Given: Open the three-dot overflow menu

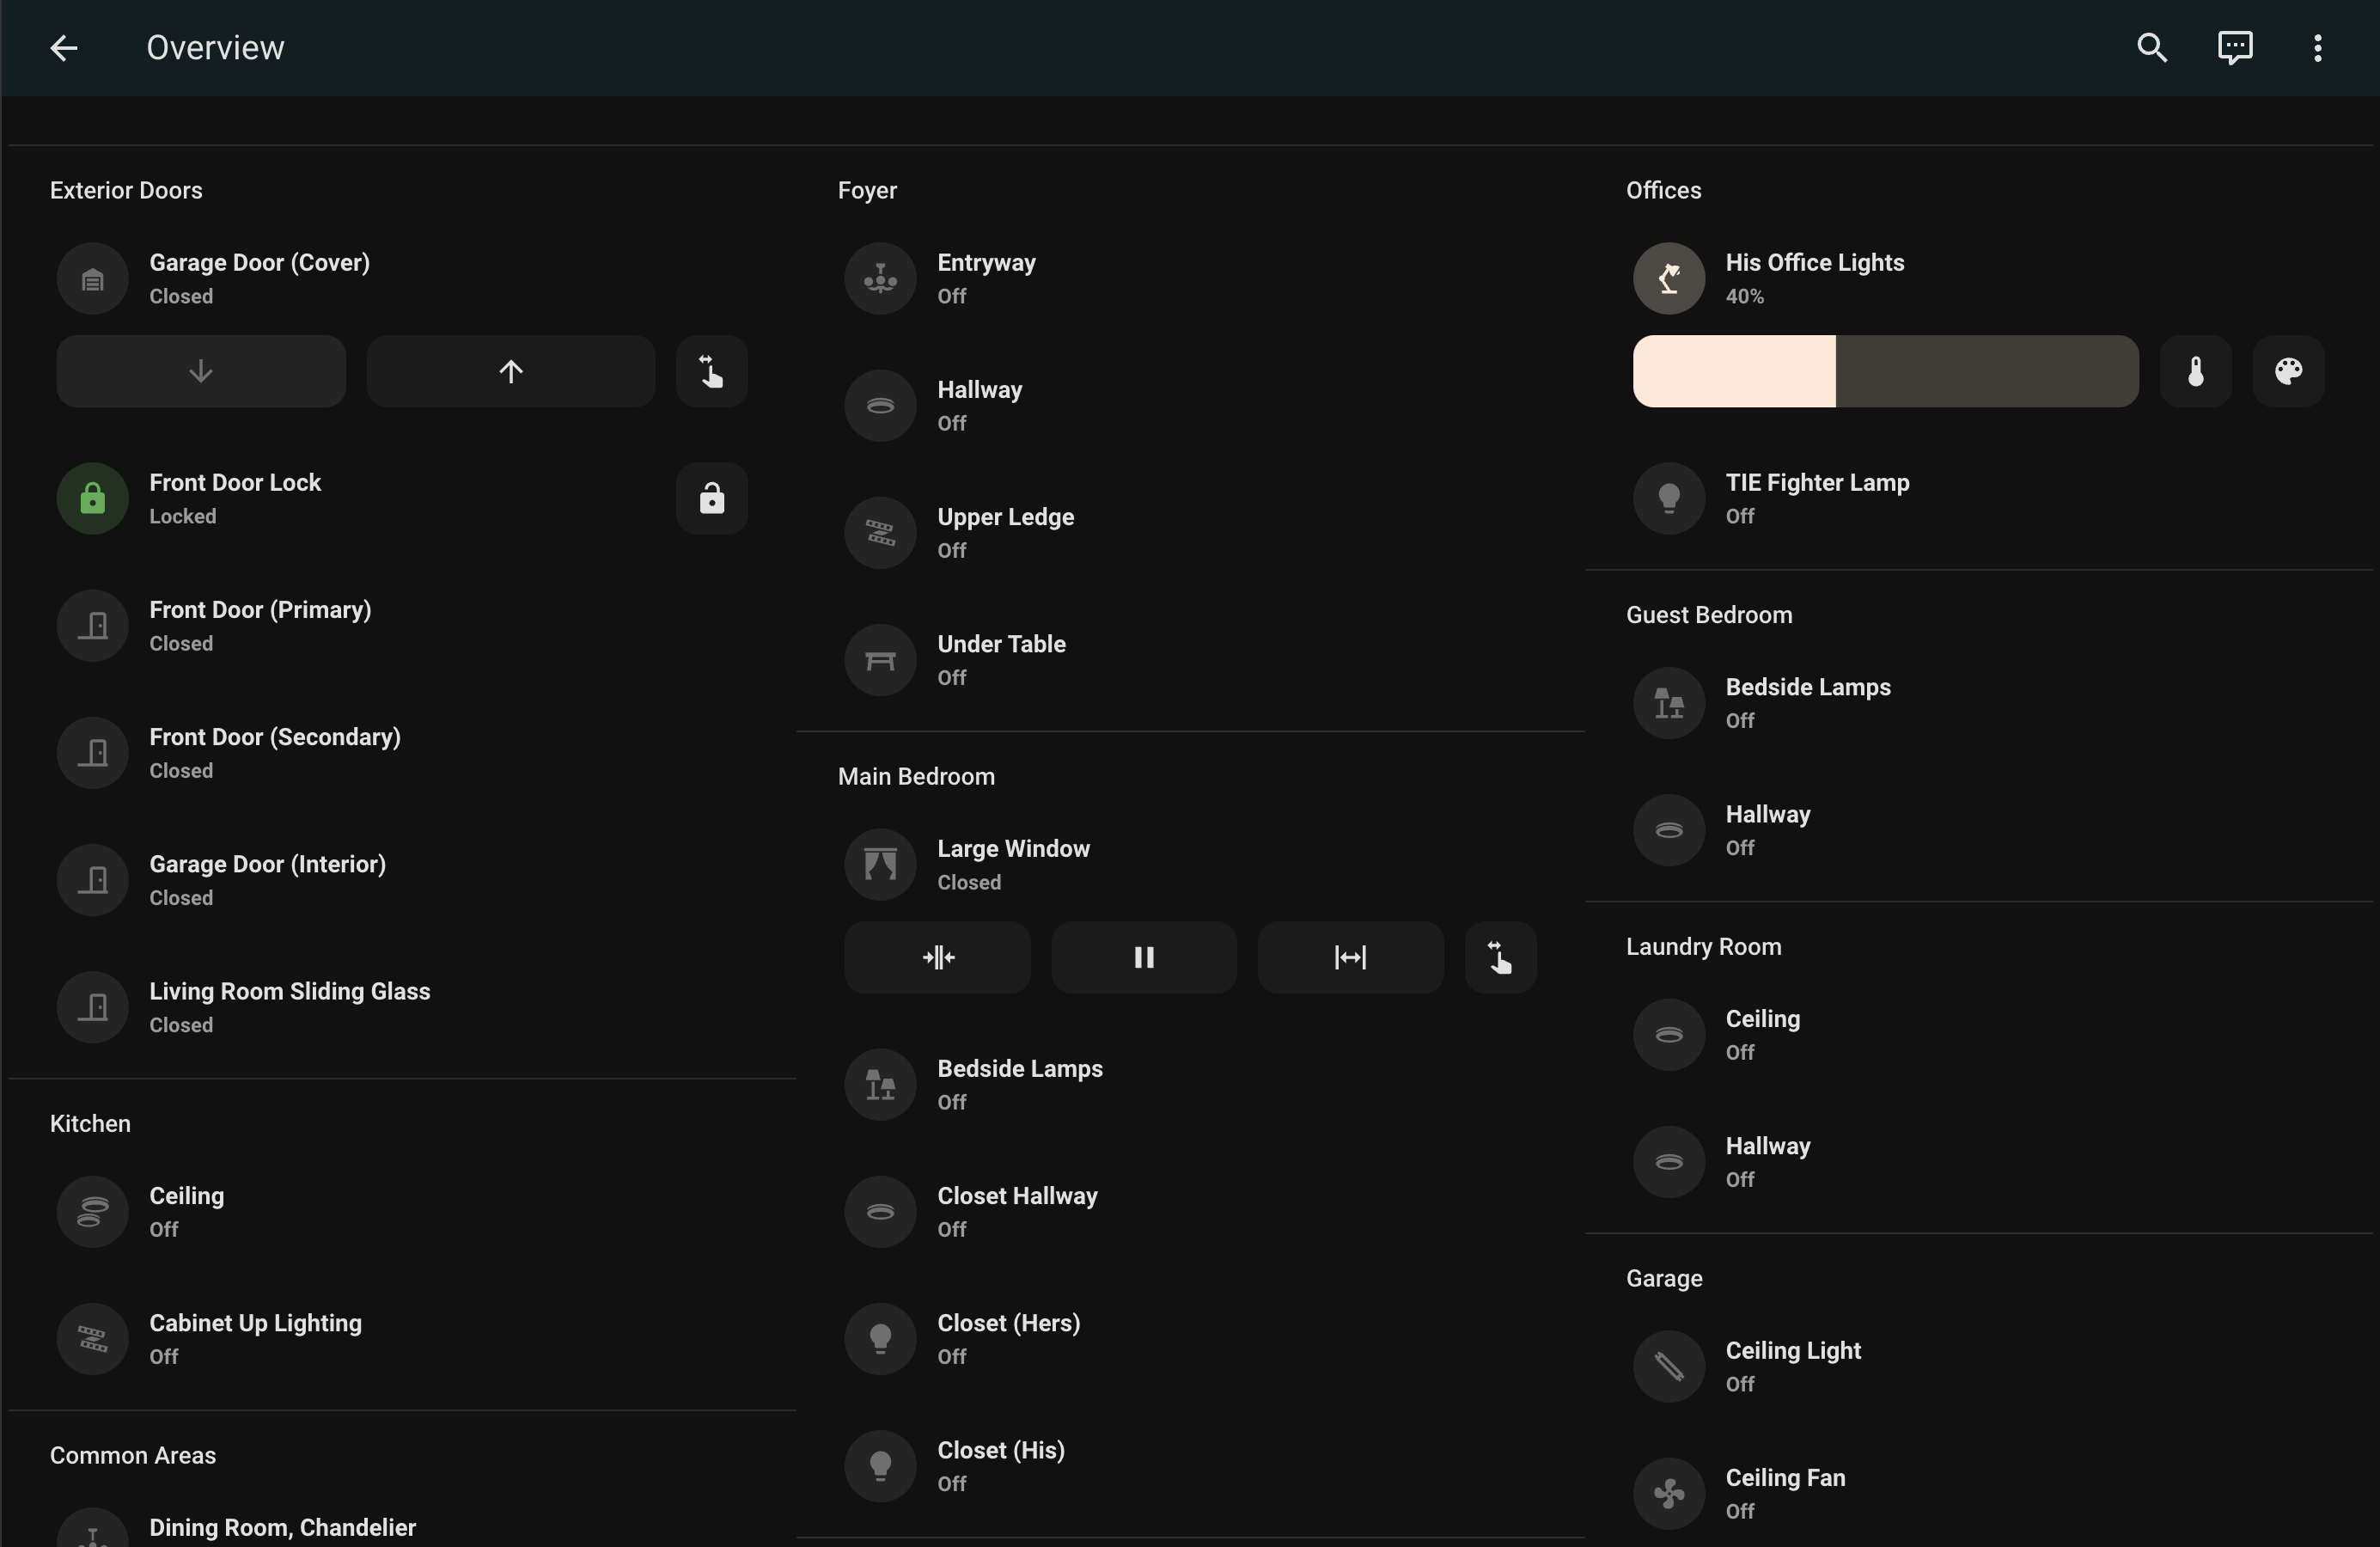Looking at the screenshot, I should pyautogui.click(x=2317, y=48).
